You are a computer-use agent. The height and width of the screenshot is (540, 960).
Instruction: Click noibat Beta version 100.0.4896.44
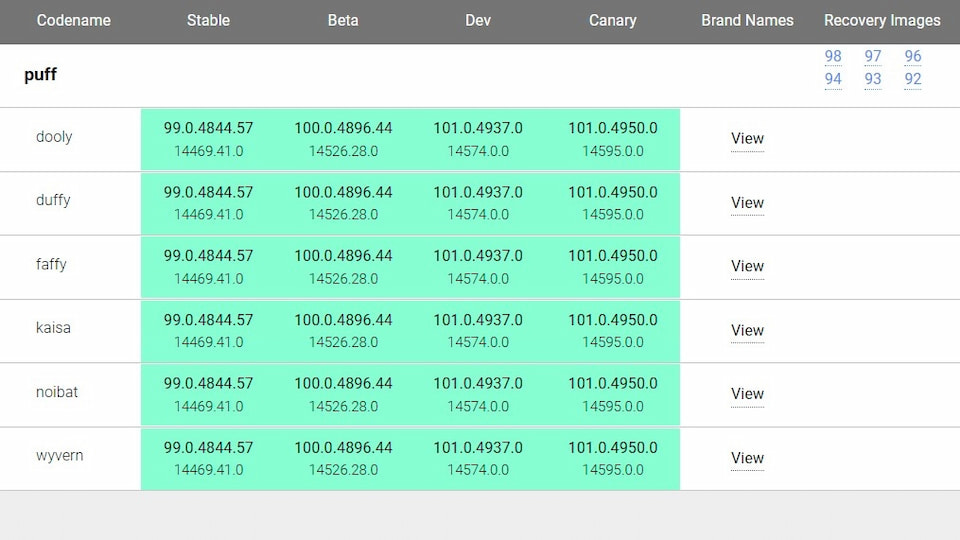343,383
